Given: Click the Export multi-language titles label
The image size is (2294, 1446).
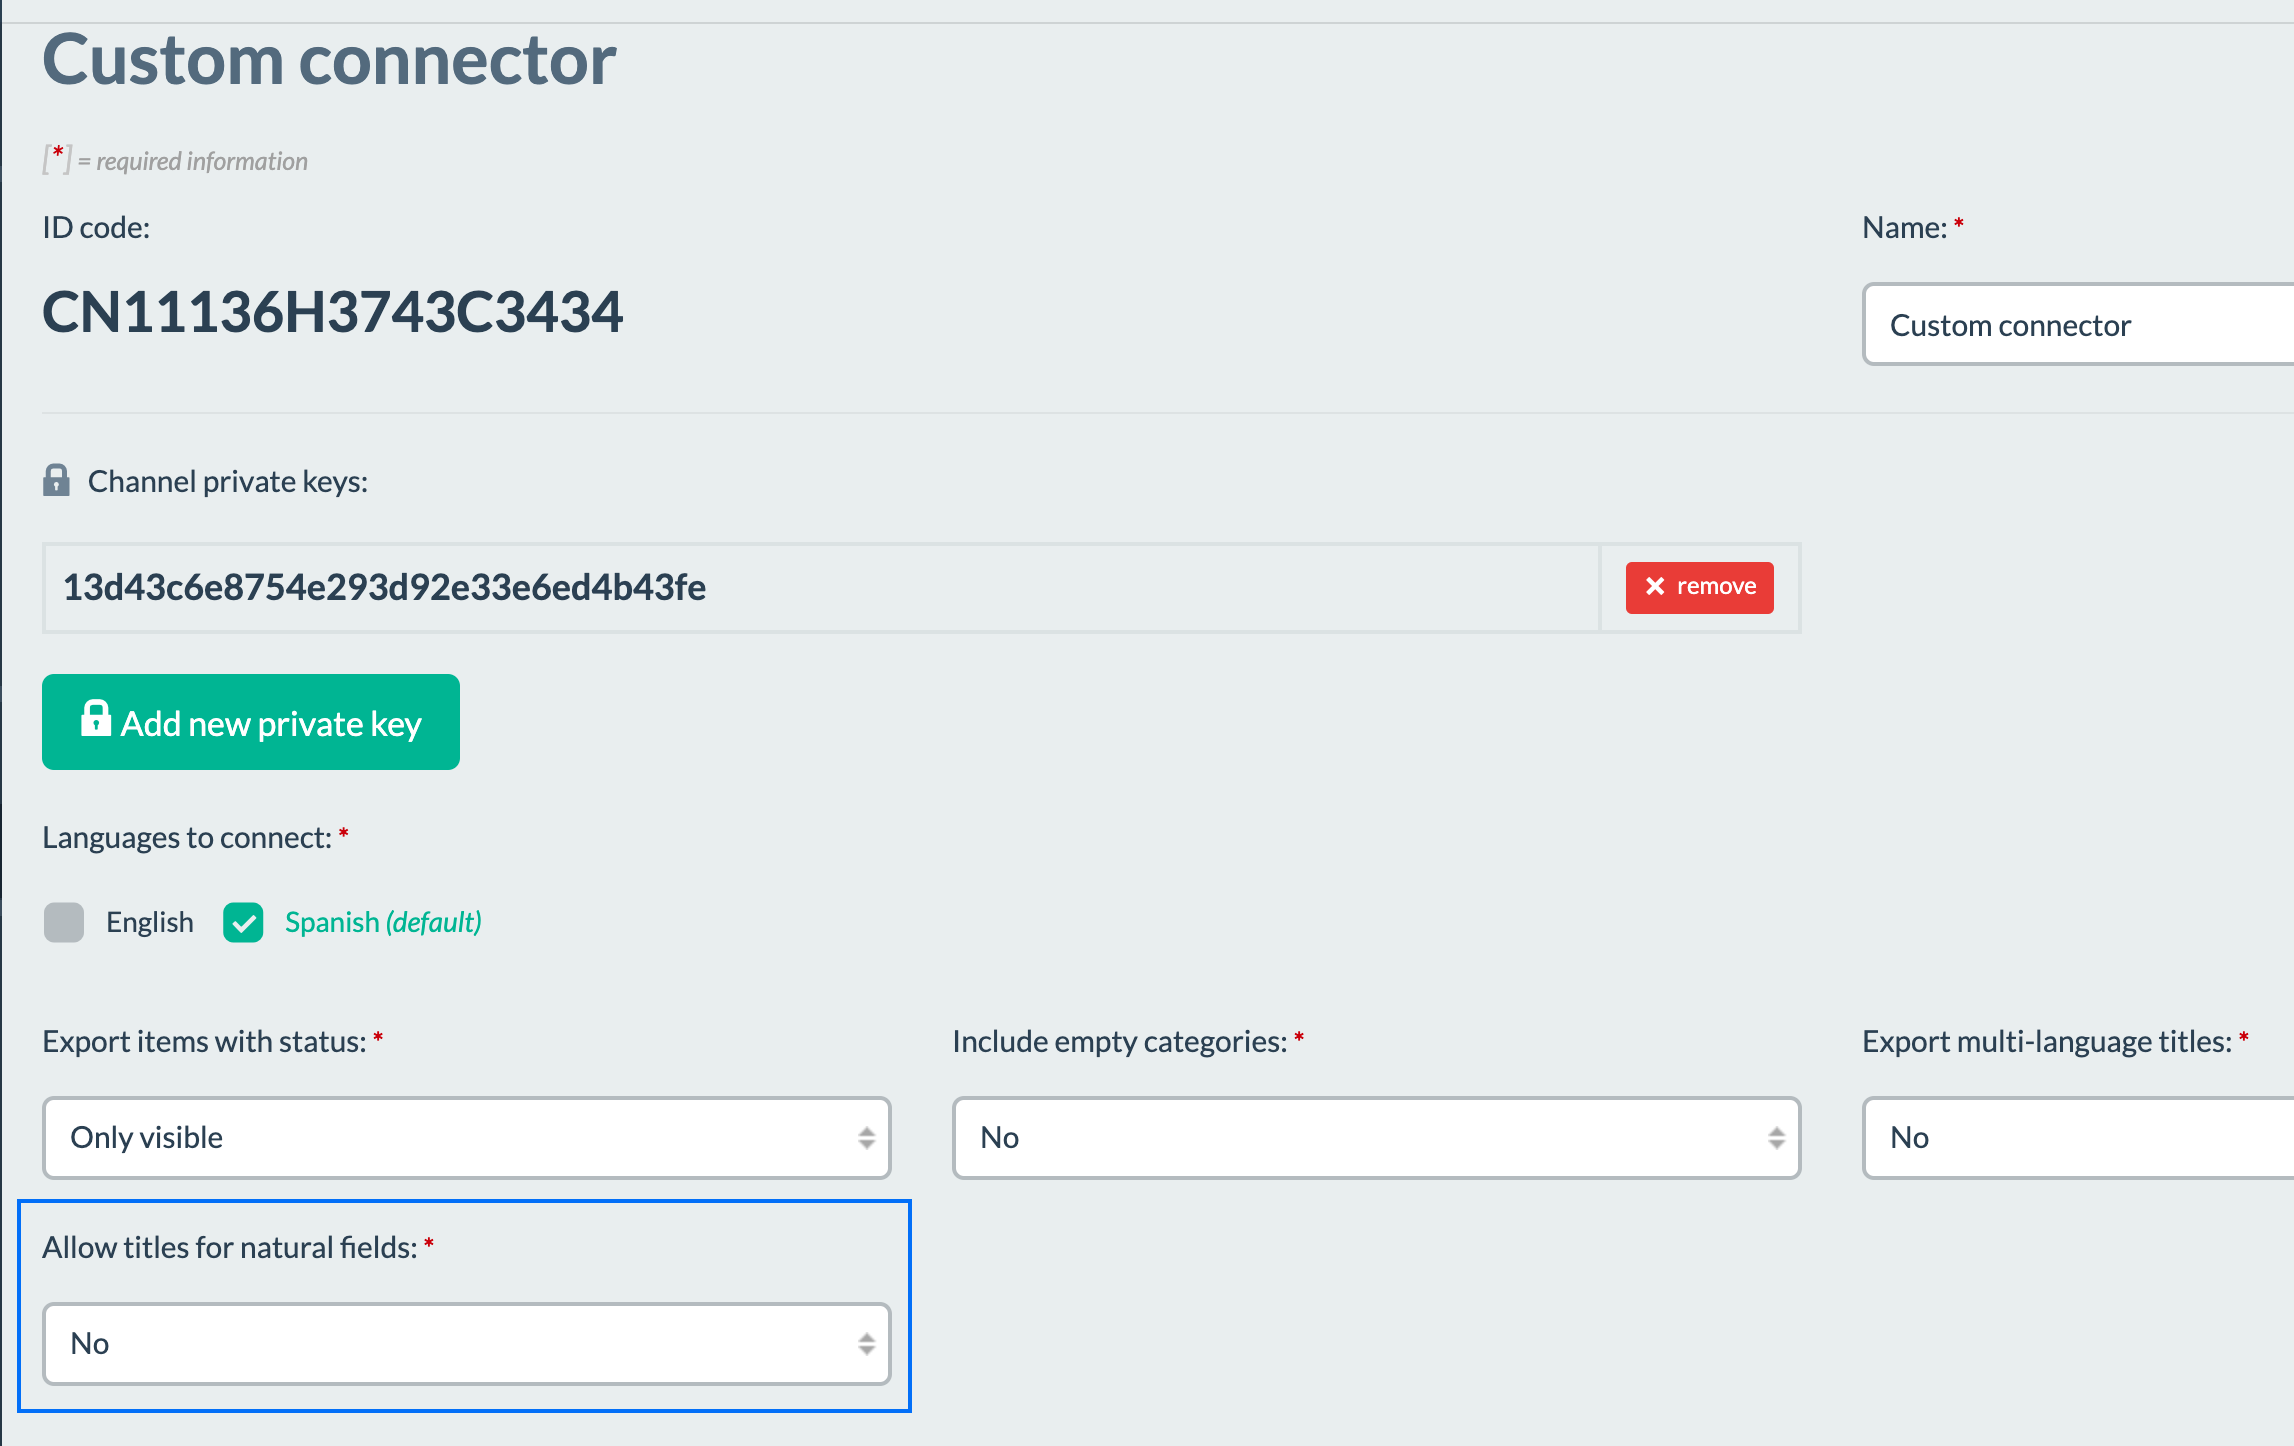Looking at the screenshot, I should 2047,1041.
